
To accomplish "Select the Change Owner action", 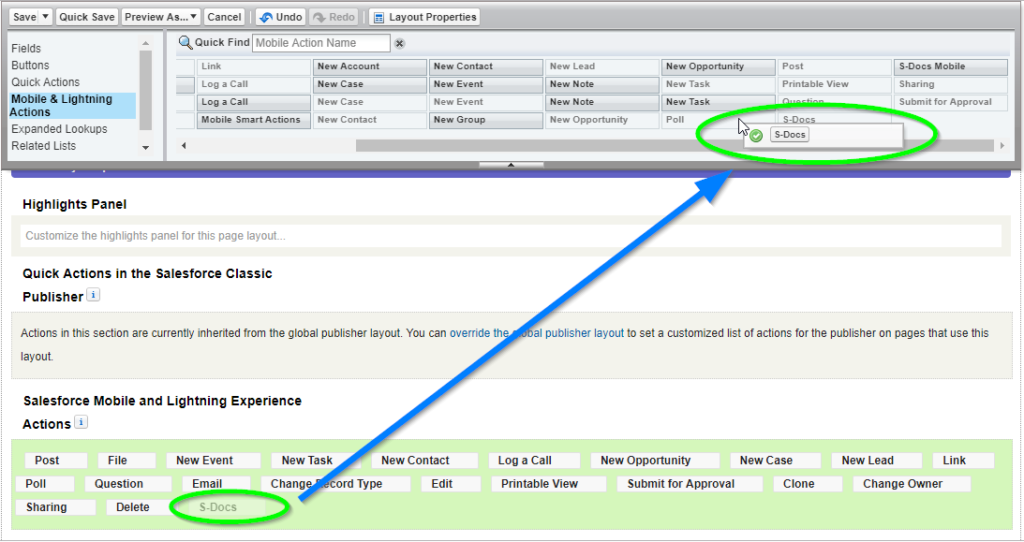I will point(912,484).
